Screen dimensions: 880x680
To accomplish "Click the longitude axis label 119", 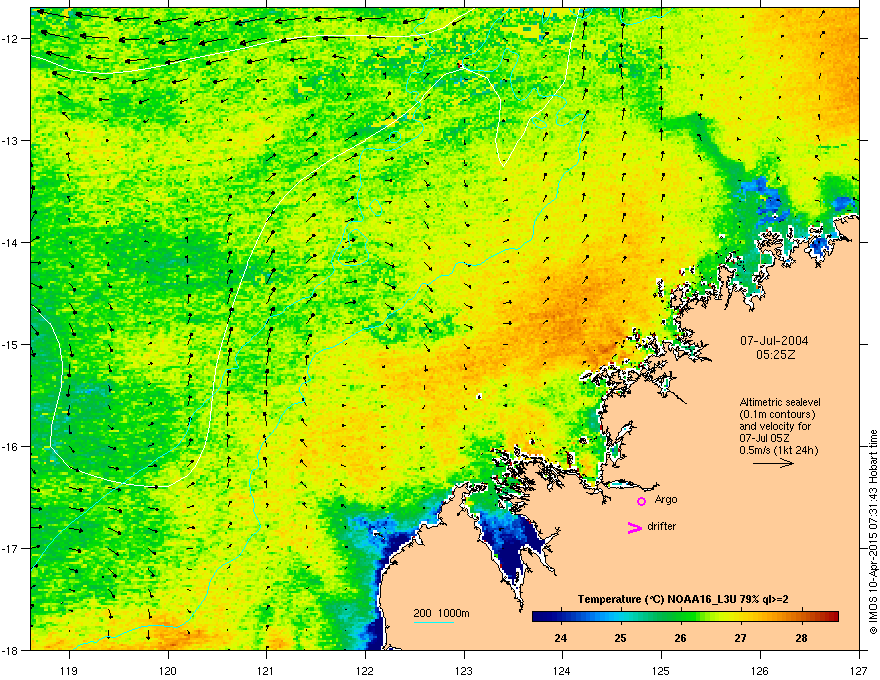I will pyautogui.click(x=69, y=670).
